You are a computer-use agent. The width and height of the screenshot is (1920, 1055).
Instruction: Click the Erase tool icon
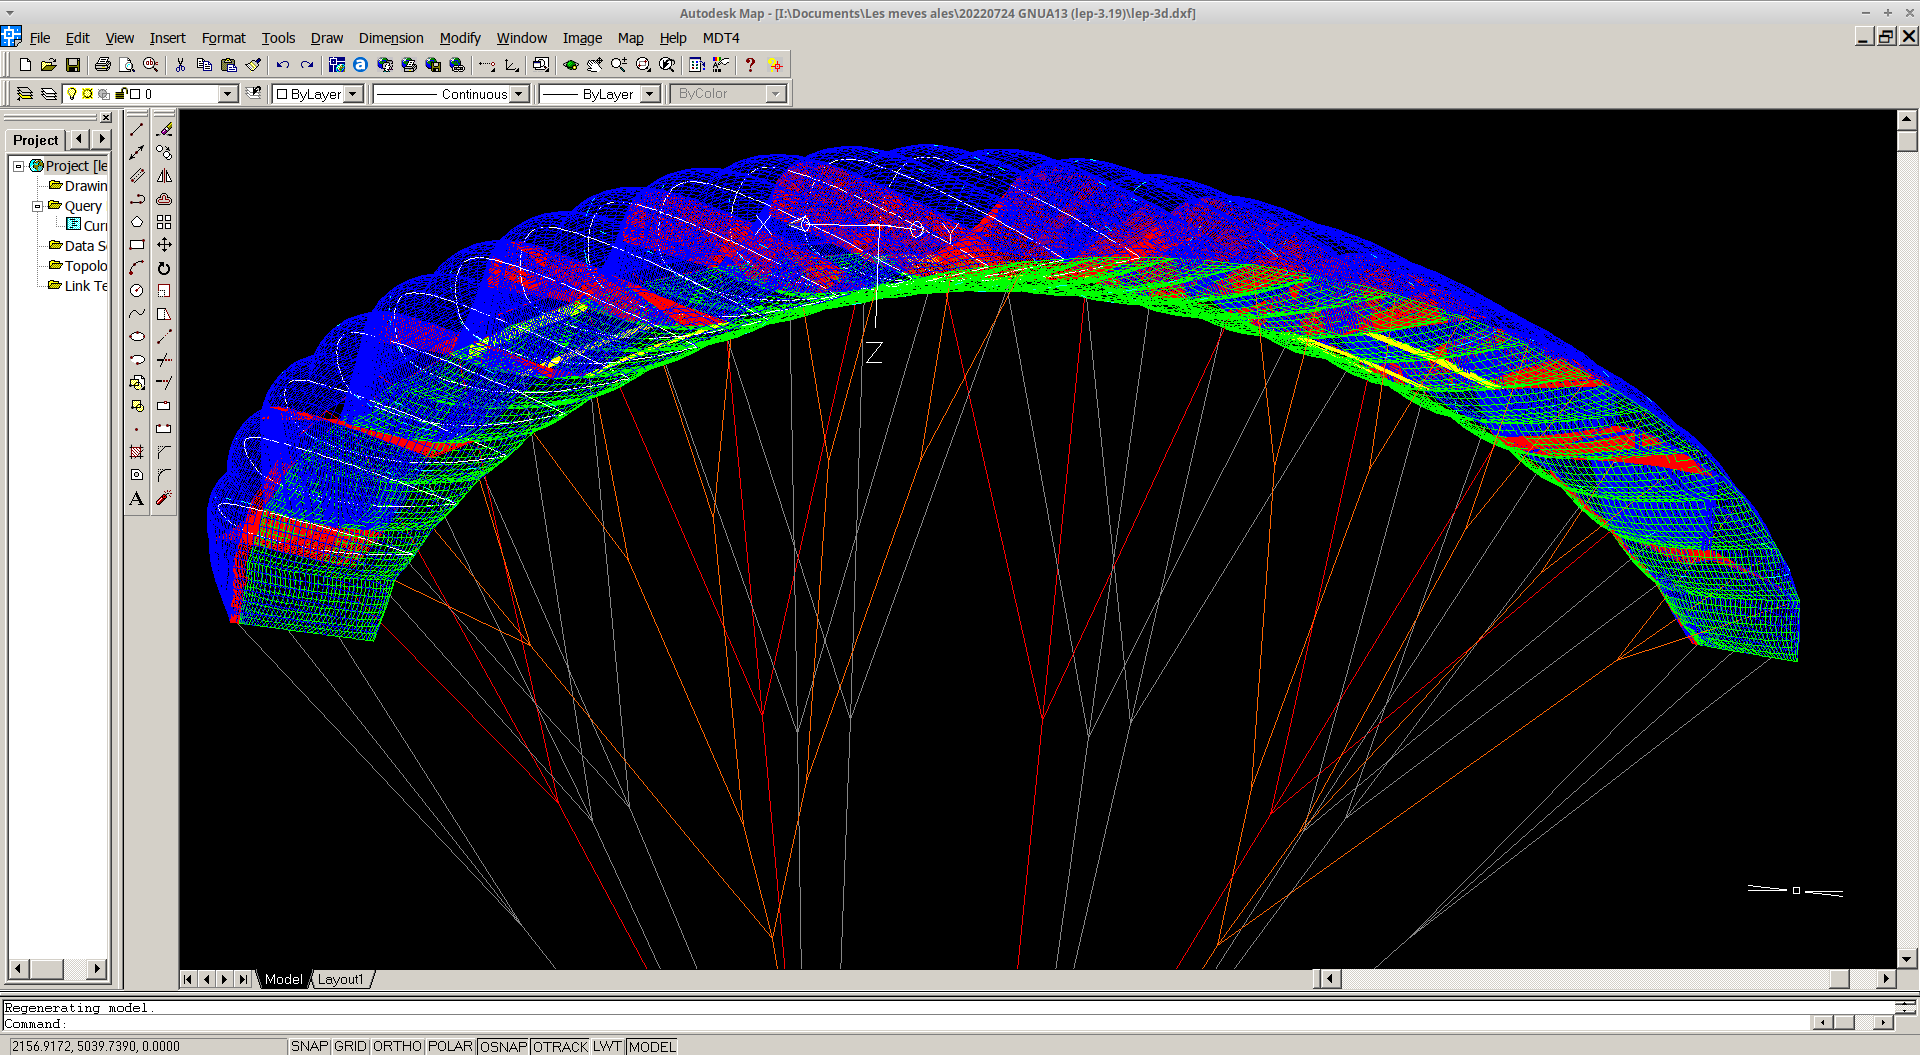tap(164, 130)
